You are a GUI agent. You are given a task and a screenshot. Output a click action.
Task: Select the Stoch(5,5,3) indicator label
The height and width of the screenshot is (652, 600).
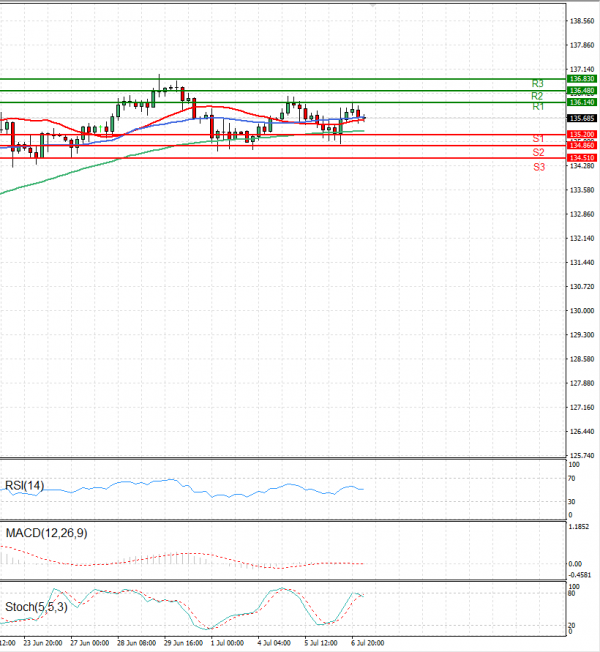pos(37,607)
